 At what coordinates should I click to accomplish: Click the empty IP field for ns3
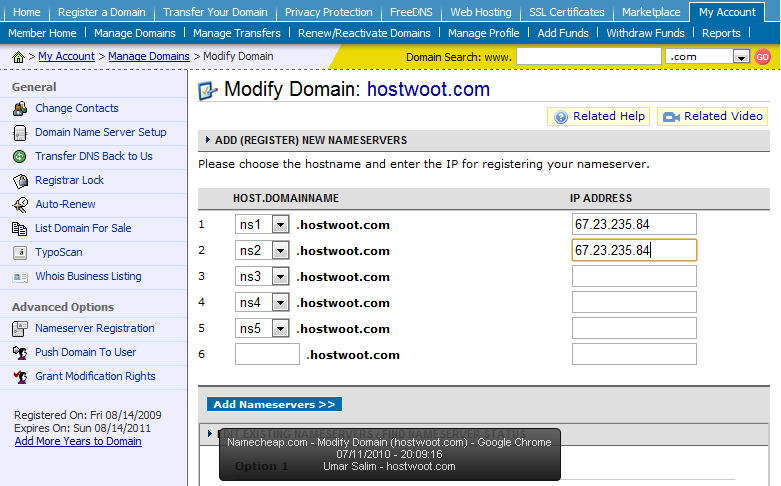pos(634,276)
